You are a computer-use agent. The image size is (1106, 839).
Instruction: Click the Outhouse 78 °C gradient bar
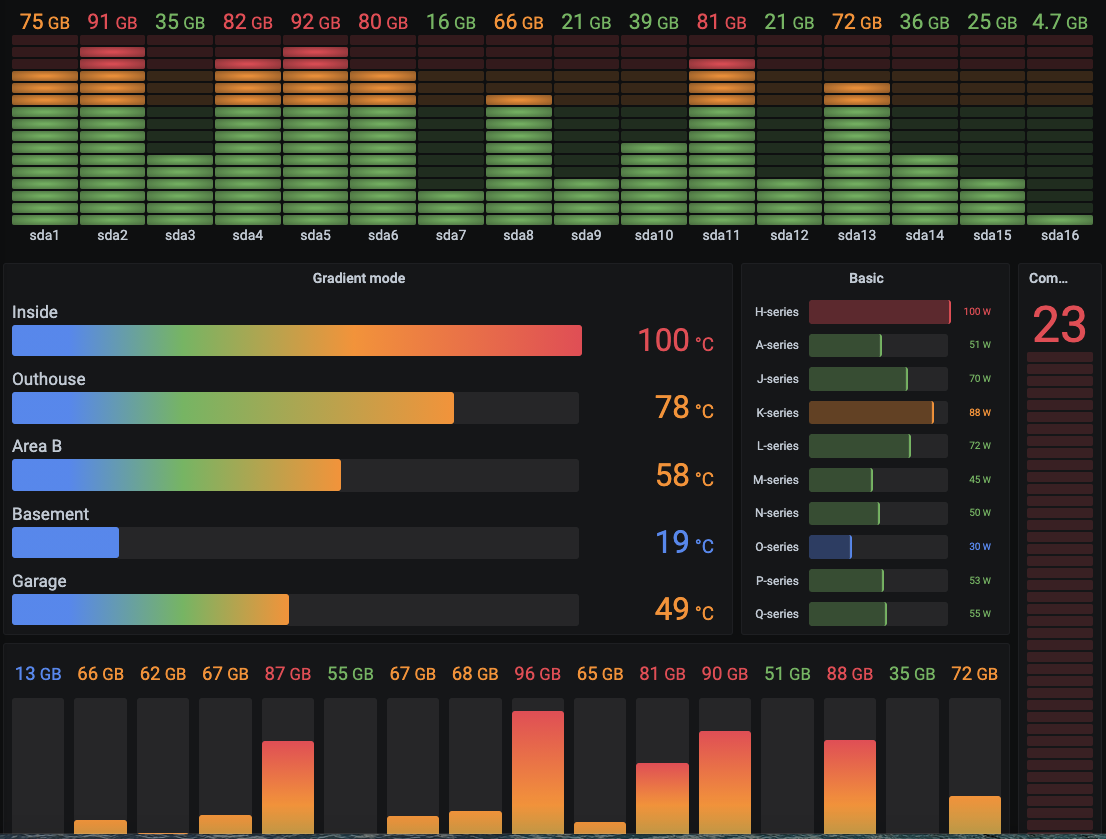[x=233, y=408]
